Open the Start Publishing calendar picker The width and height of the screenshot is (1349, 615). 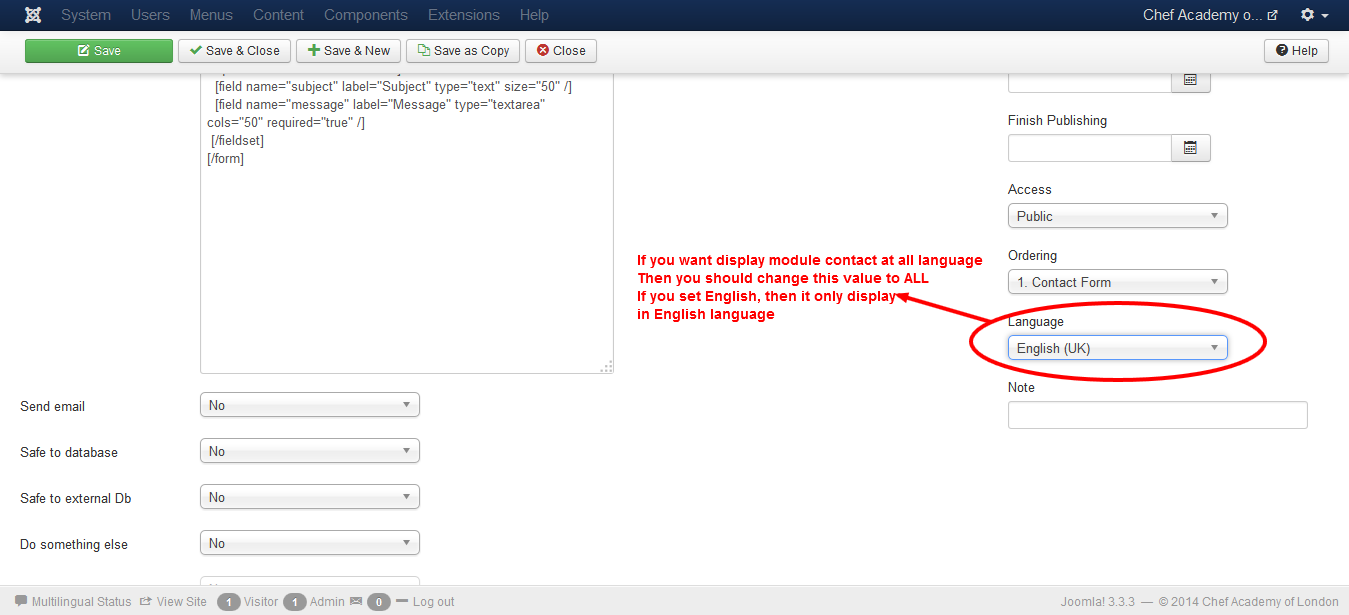(1190, 80)
